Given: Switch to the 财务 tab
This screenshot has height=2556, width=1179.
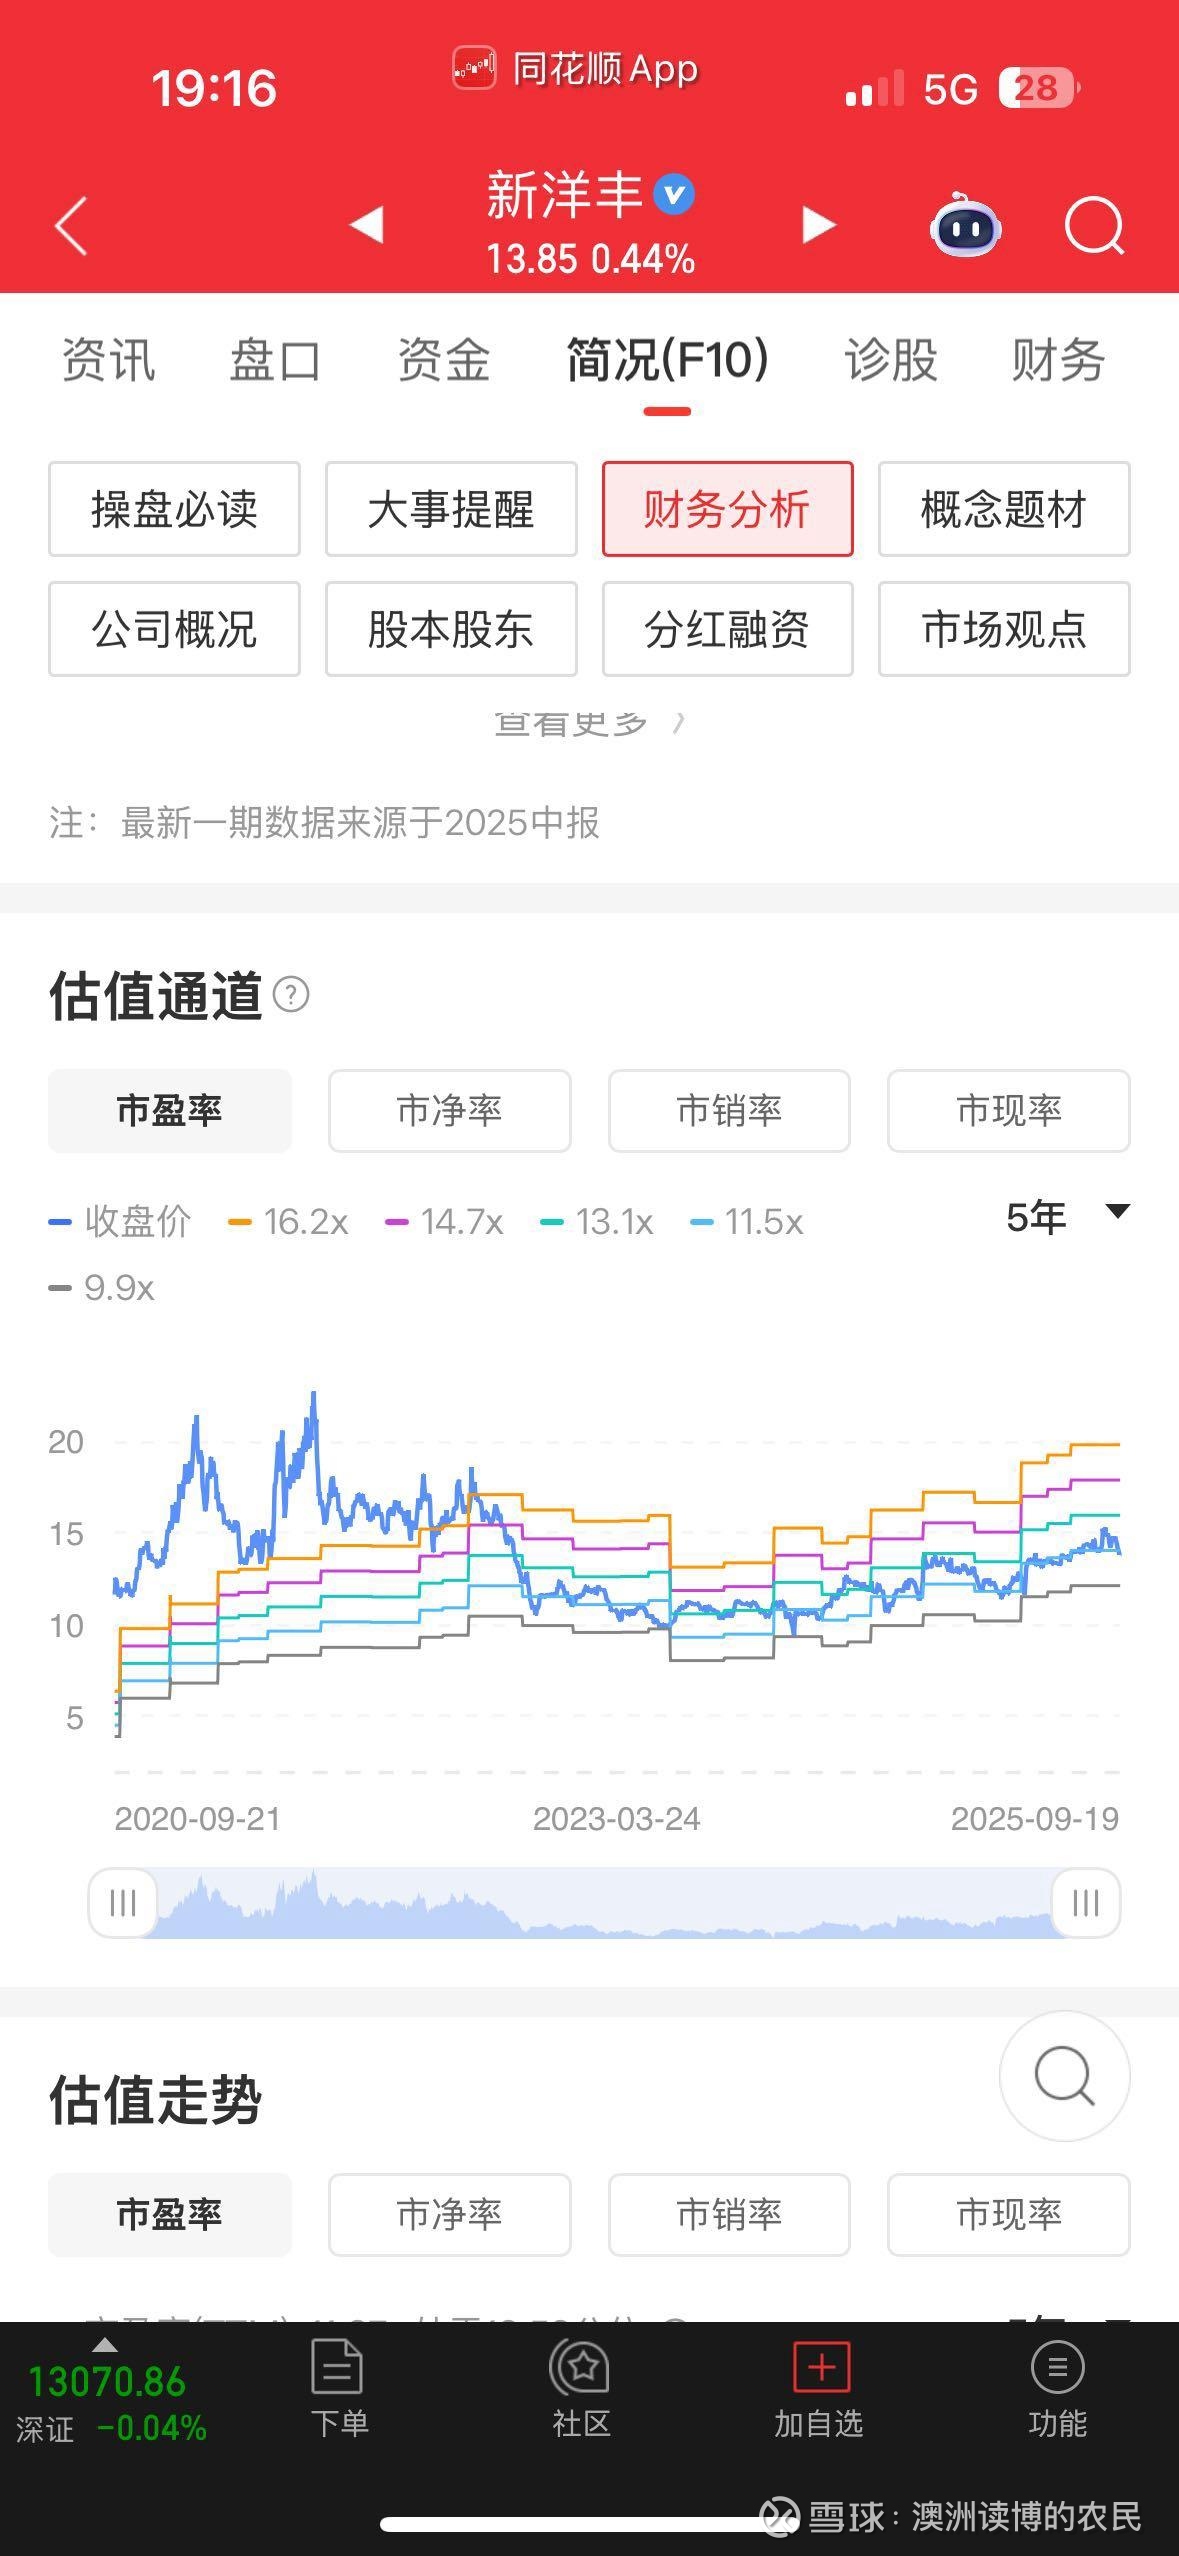Looking at the screenshot, I should pyautogui.click(x=1058, y=360).
